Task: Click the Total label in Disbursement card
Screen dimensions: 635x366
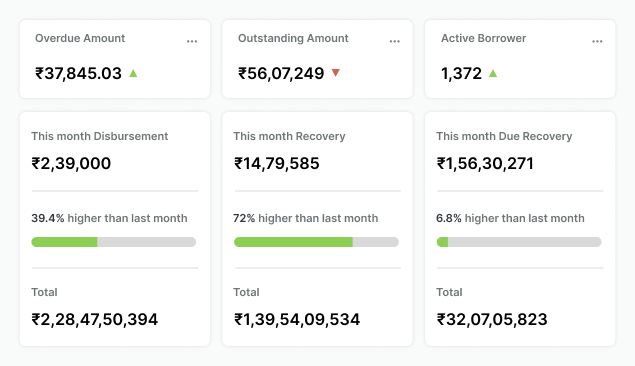Action: (x=45, y=292)
